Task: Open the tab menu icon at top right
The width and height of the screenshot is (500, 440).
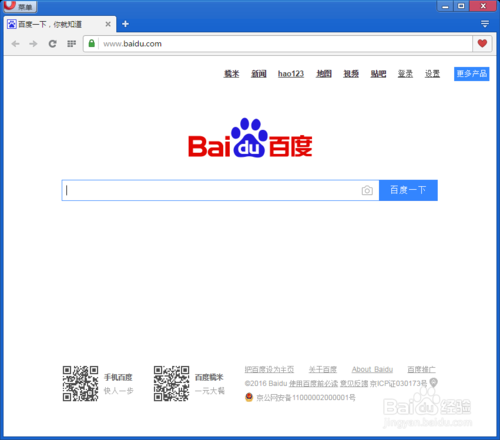Action: pos(485,24)
